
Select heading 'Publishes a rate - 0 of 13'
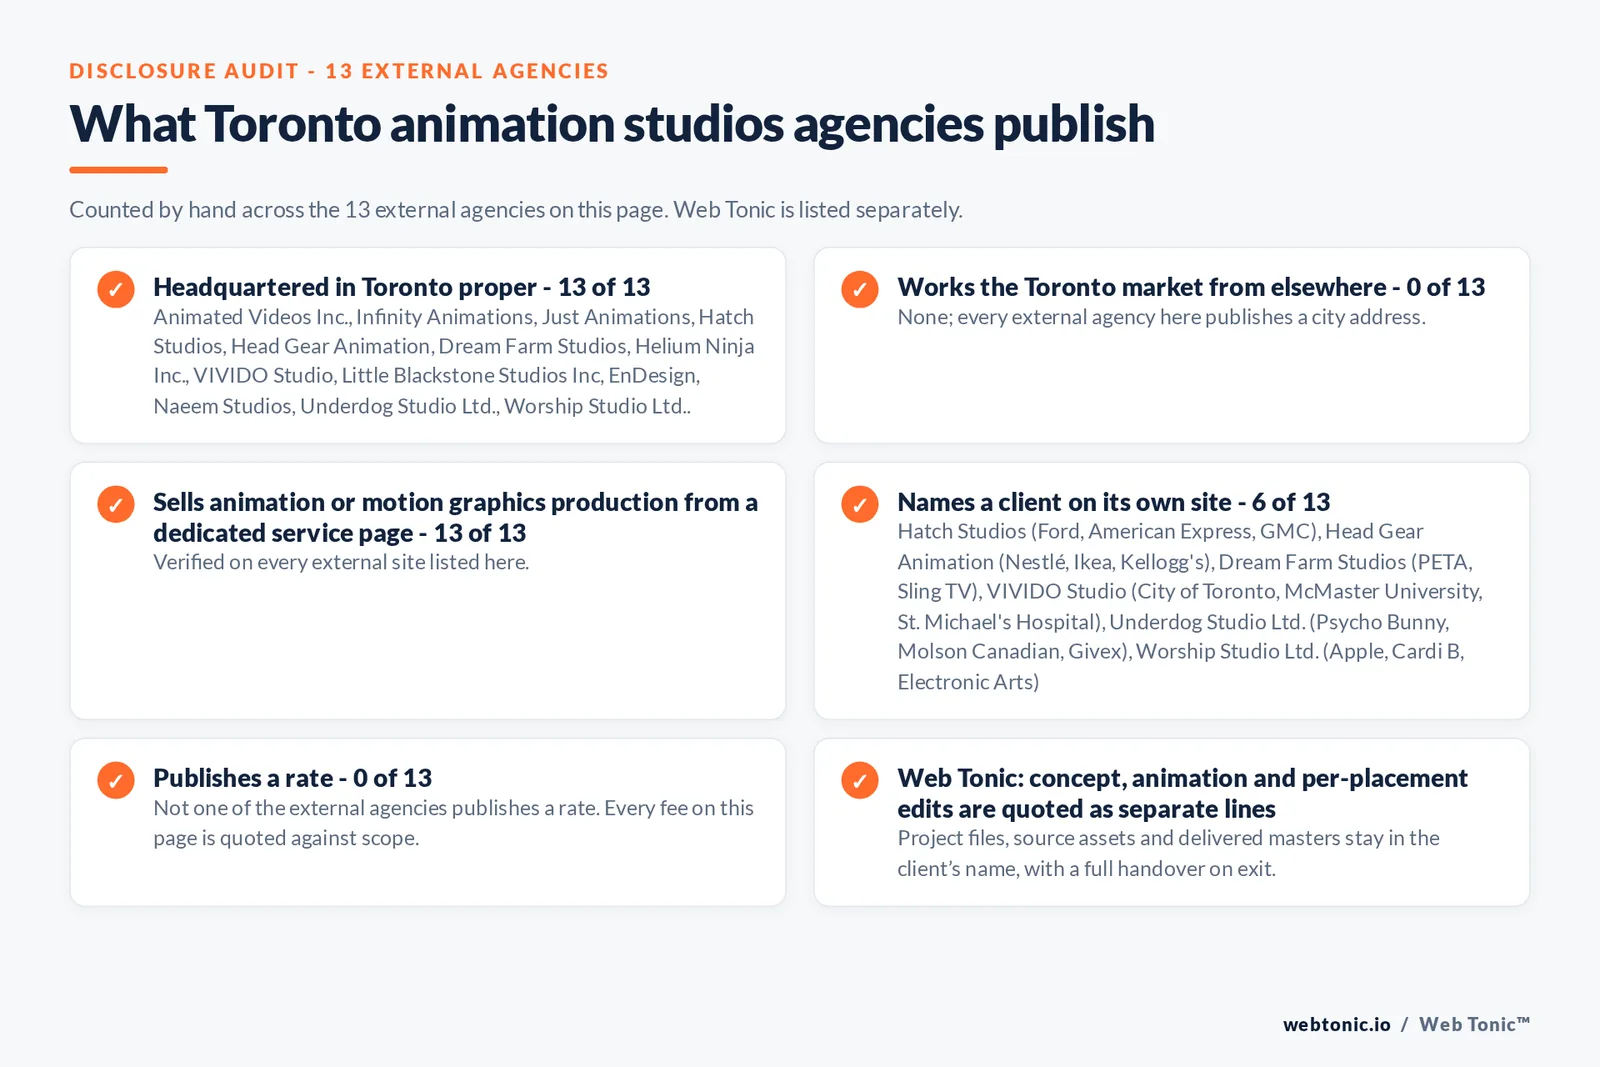(293, 778)
